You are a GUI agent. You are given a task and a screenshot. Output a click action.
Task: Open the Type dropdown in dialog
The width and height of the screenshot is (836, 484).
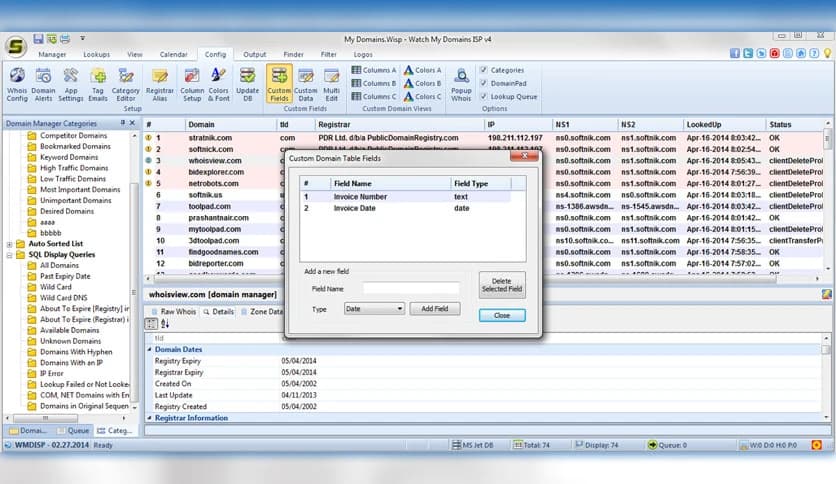373,309
